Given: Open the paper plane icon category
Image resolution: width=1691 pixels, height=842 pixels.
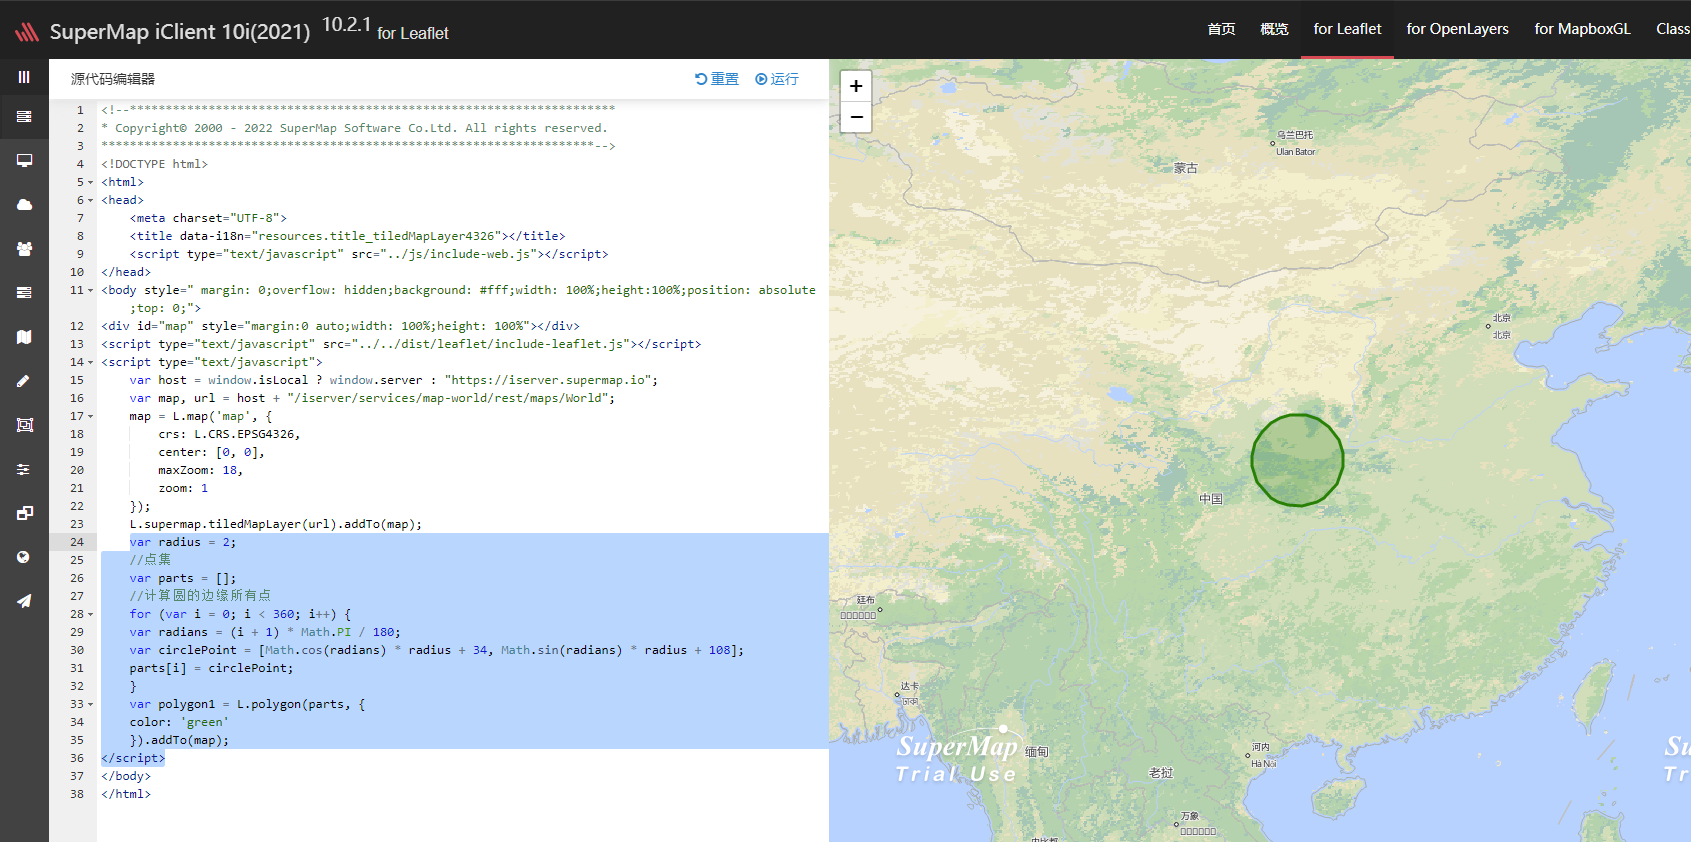Looking at the screenshot, I should coord(24,601).
